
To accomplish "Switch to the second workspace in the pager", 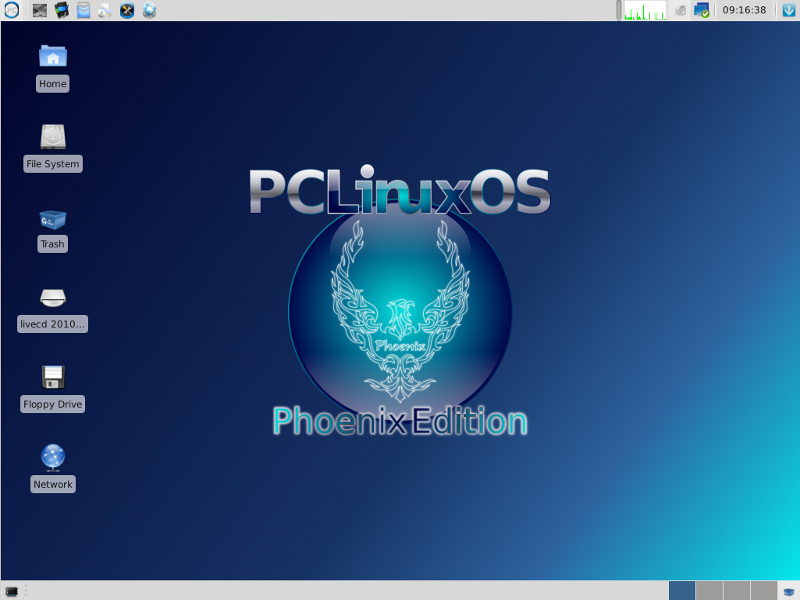I will pyautogui.click(x=710, y=589).
